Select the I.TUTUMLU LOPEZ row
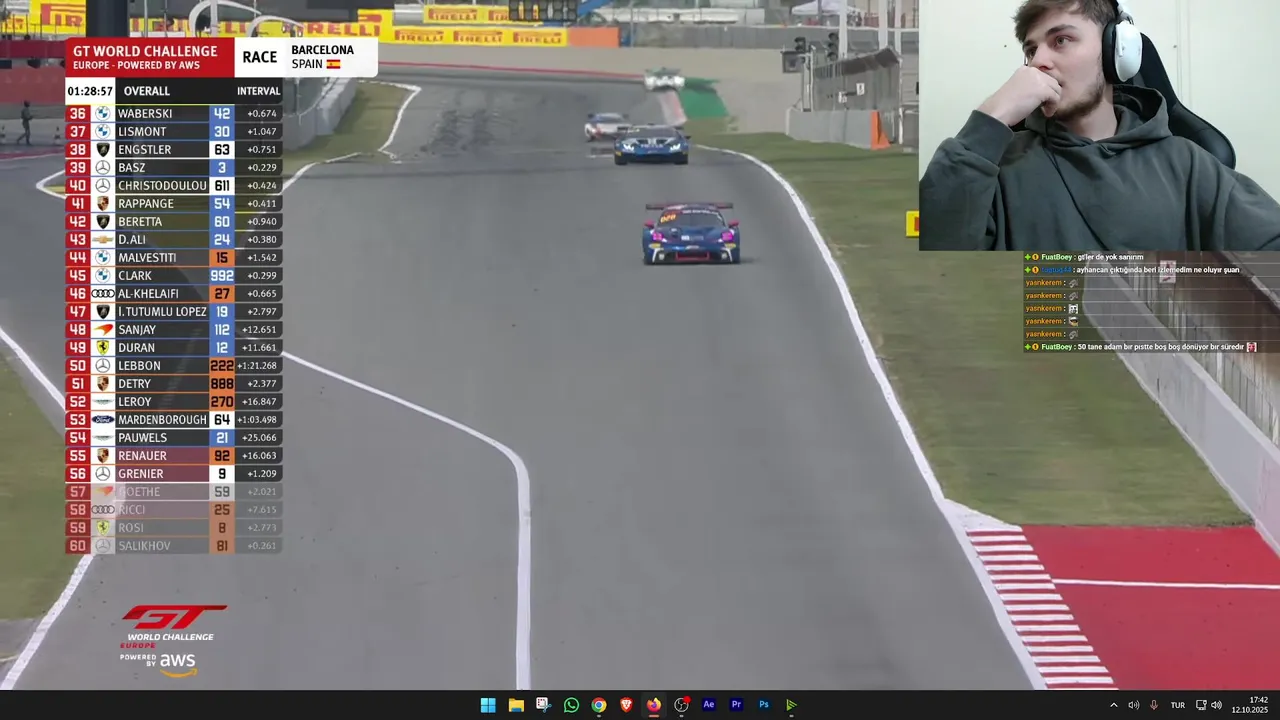Image resolution: width=1280 pixels, height=720 pixels. click(x=174, y=311)
